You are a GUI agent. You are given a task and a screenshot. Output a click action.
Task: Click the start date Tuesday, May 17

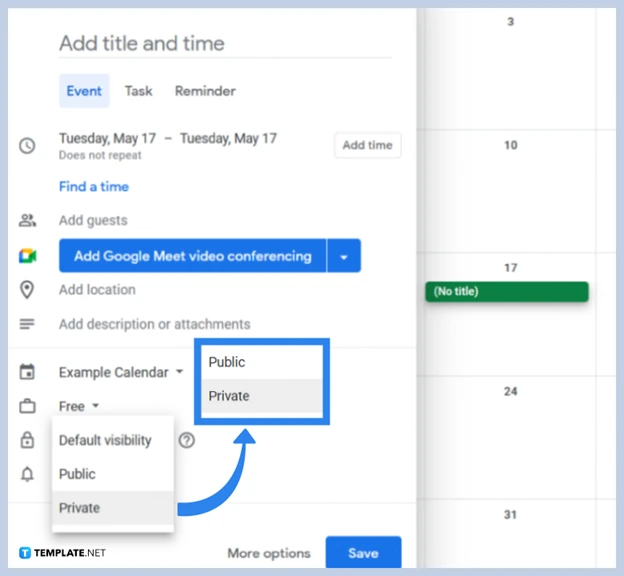(107, 139)
